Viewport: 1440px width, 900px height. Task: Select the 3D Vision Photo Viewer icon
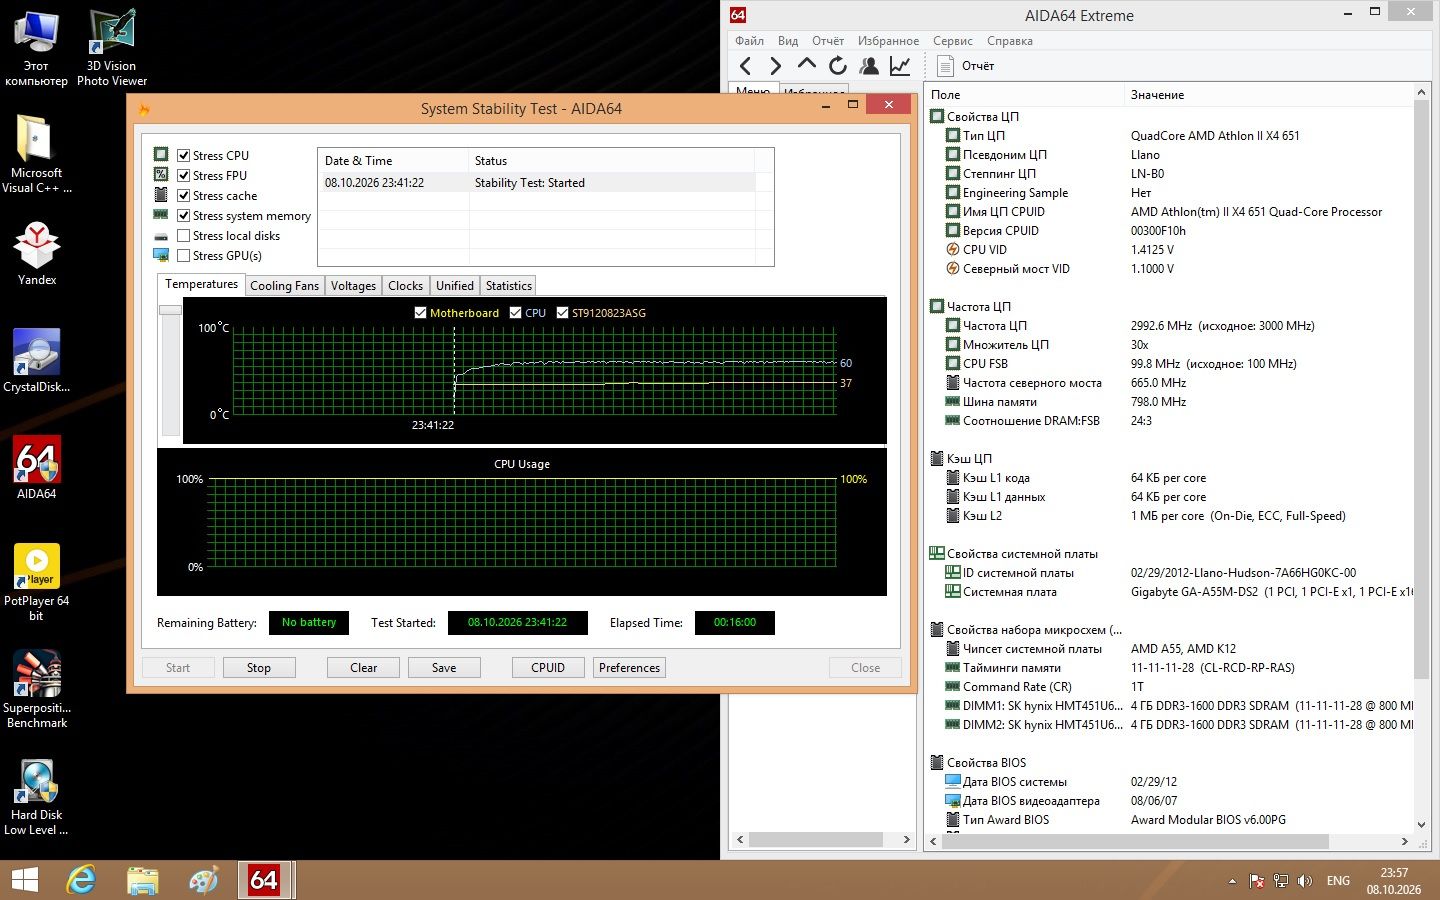(112, 47)
